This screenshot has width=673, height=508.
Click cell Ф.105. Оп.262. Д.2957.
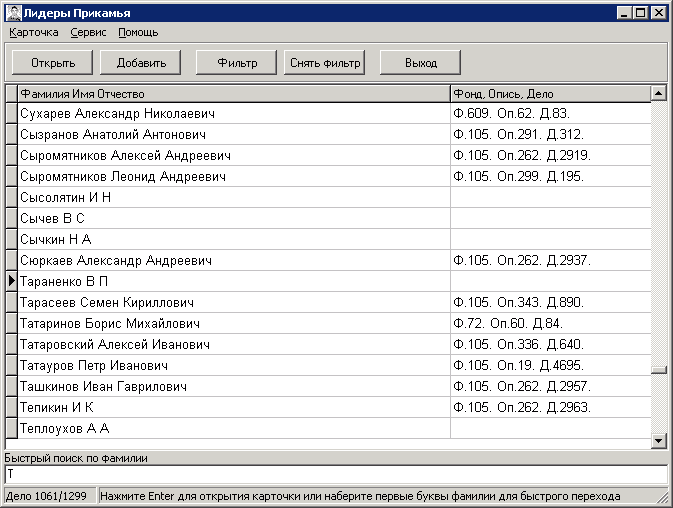[551, 387]
